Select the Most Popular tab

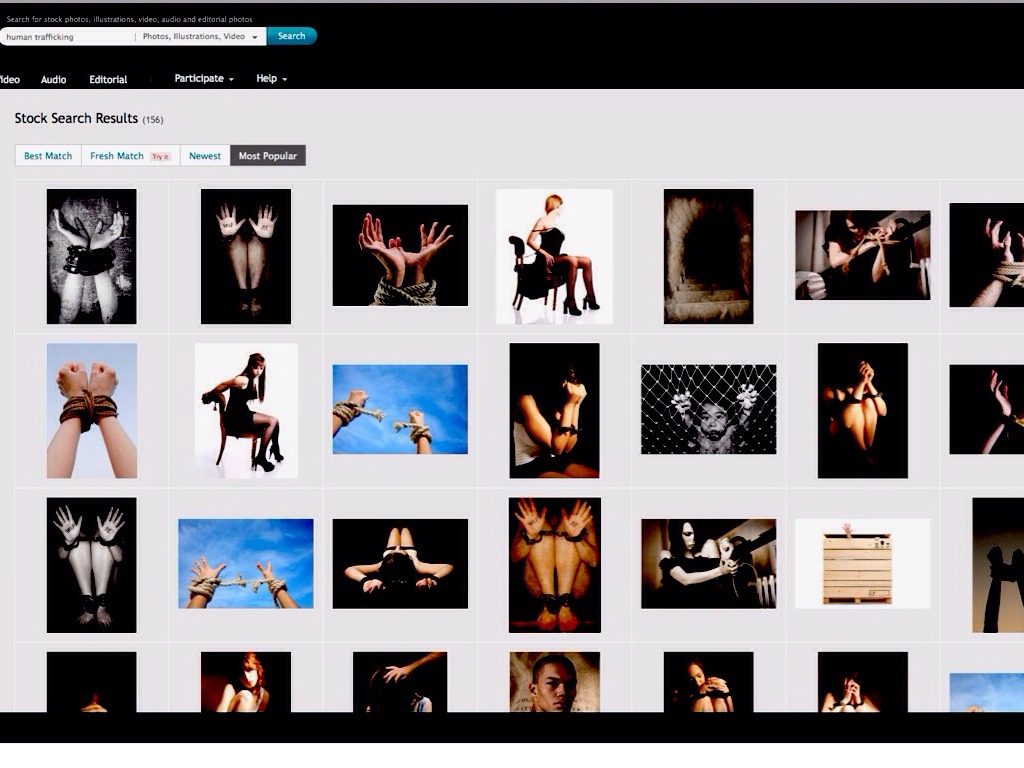click(267, 156)
